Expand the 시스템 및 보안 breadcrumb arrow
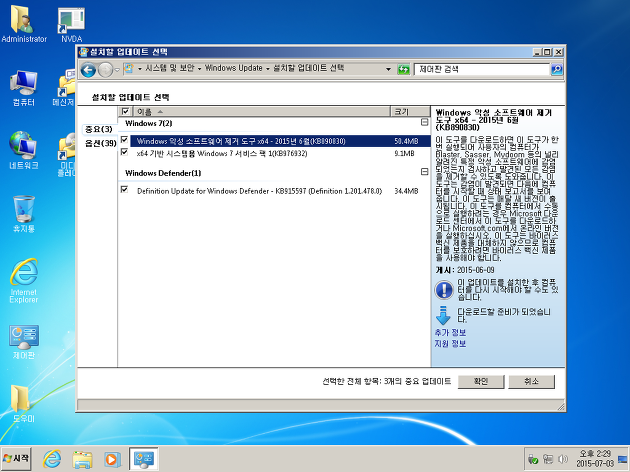 (x=199, y=69)
